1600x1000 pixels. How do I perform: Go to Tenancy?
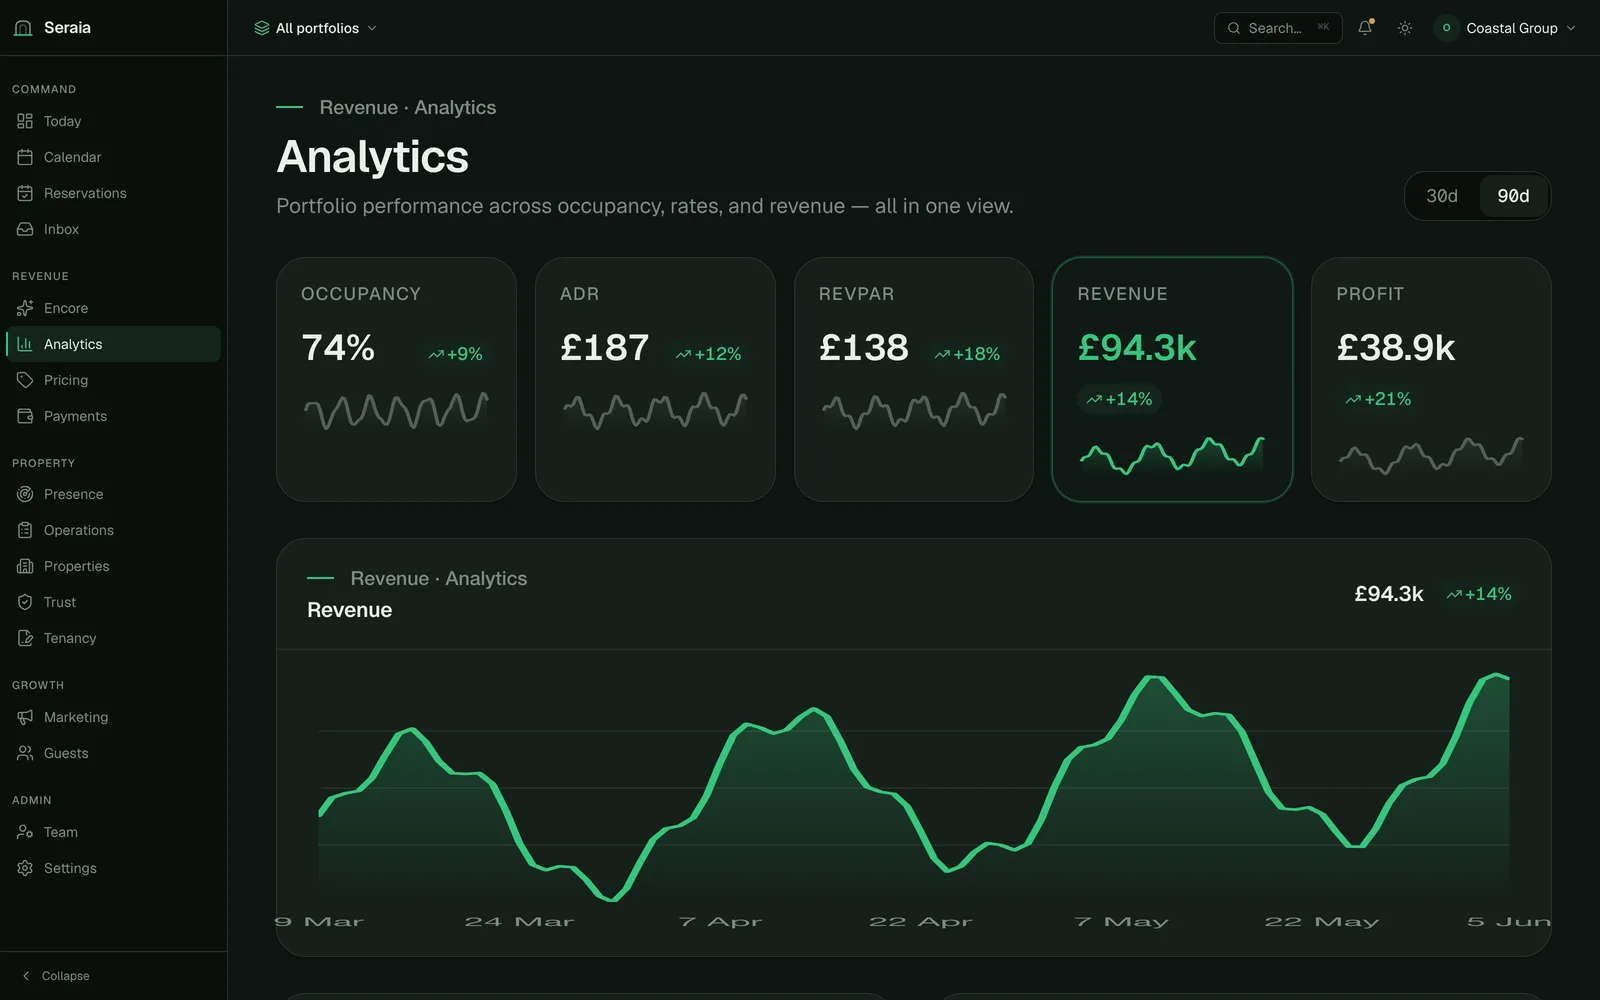(x=113, y=638)
